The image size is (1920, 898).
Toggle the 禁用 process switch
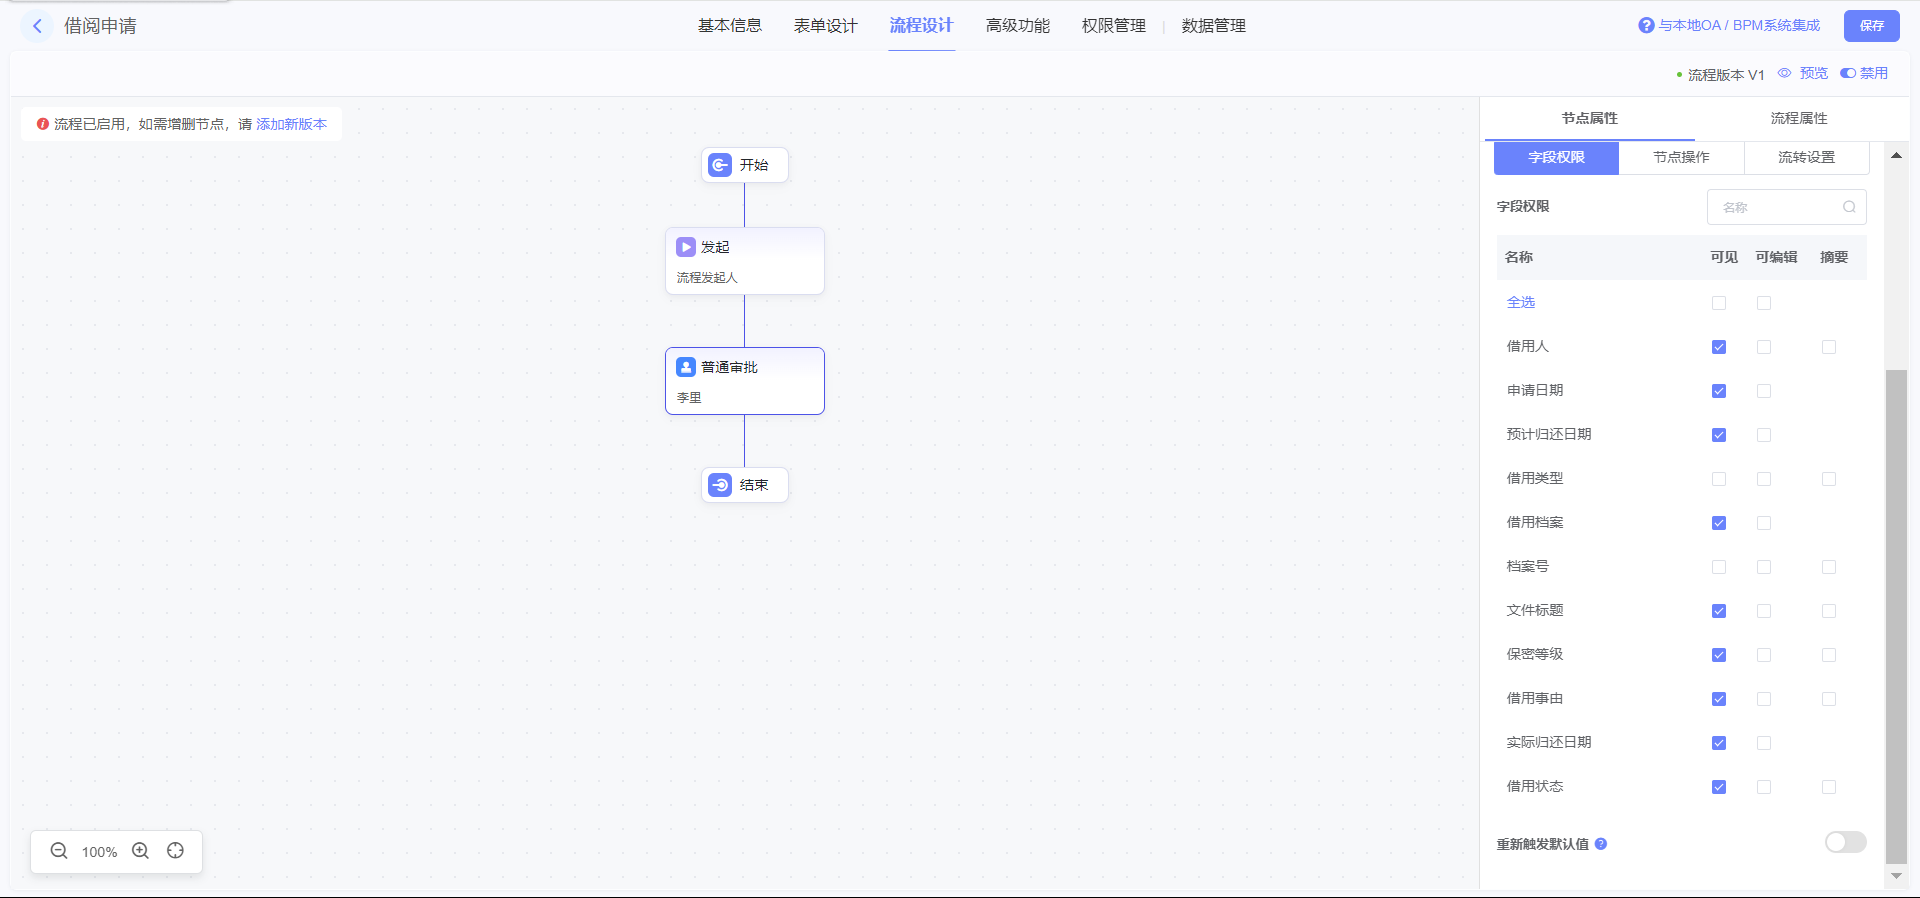point(1848,73)
